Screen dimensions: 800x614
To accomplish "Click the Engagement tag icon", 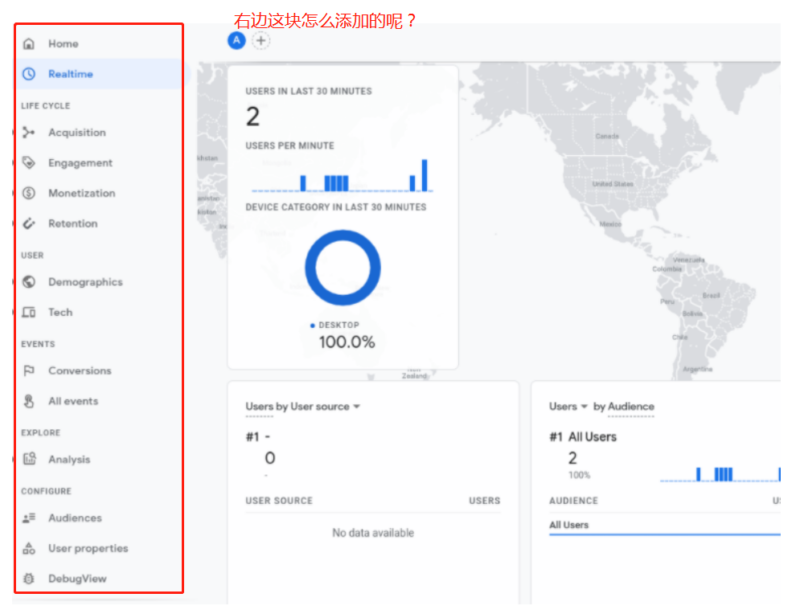I will coord(29,163).
